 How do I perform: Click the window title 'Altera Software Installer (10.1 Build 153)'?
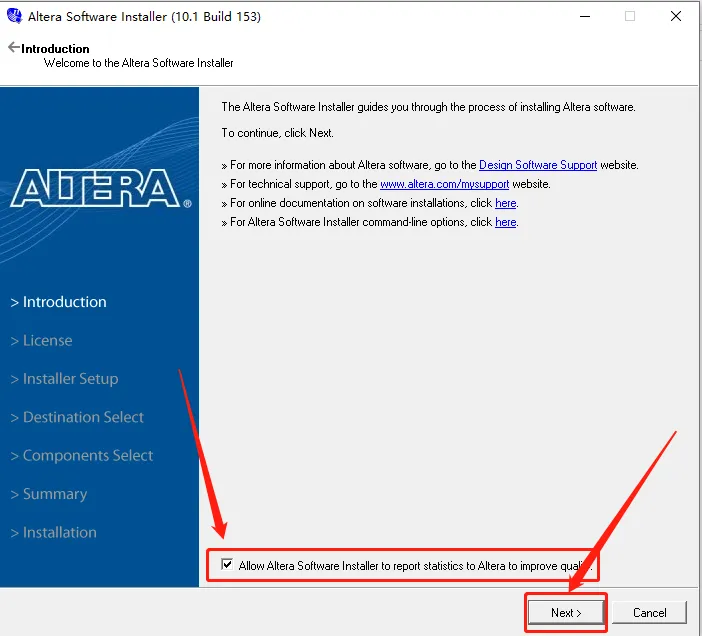[x=144, y=17]
